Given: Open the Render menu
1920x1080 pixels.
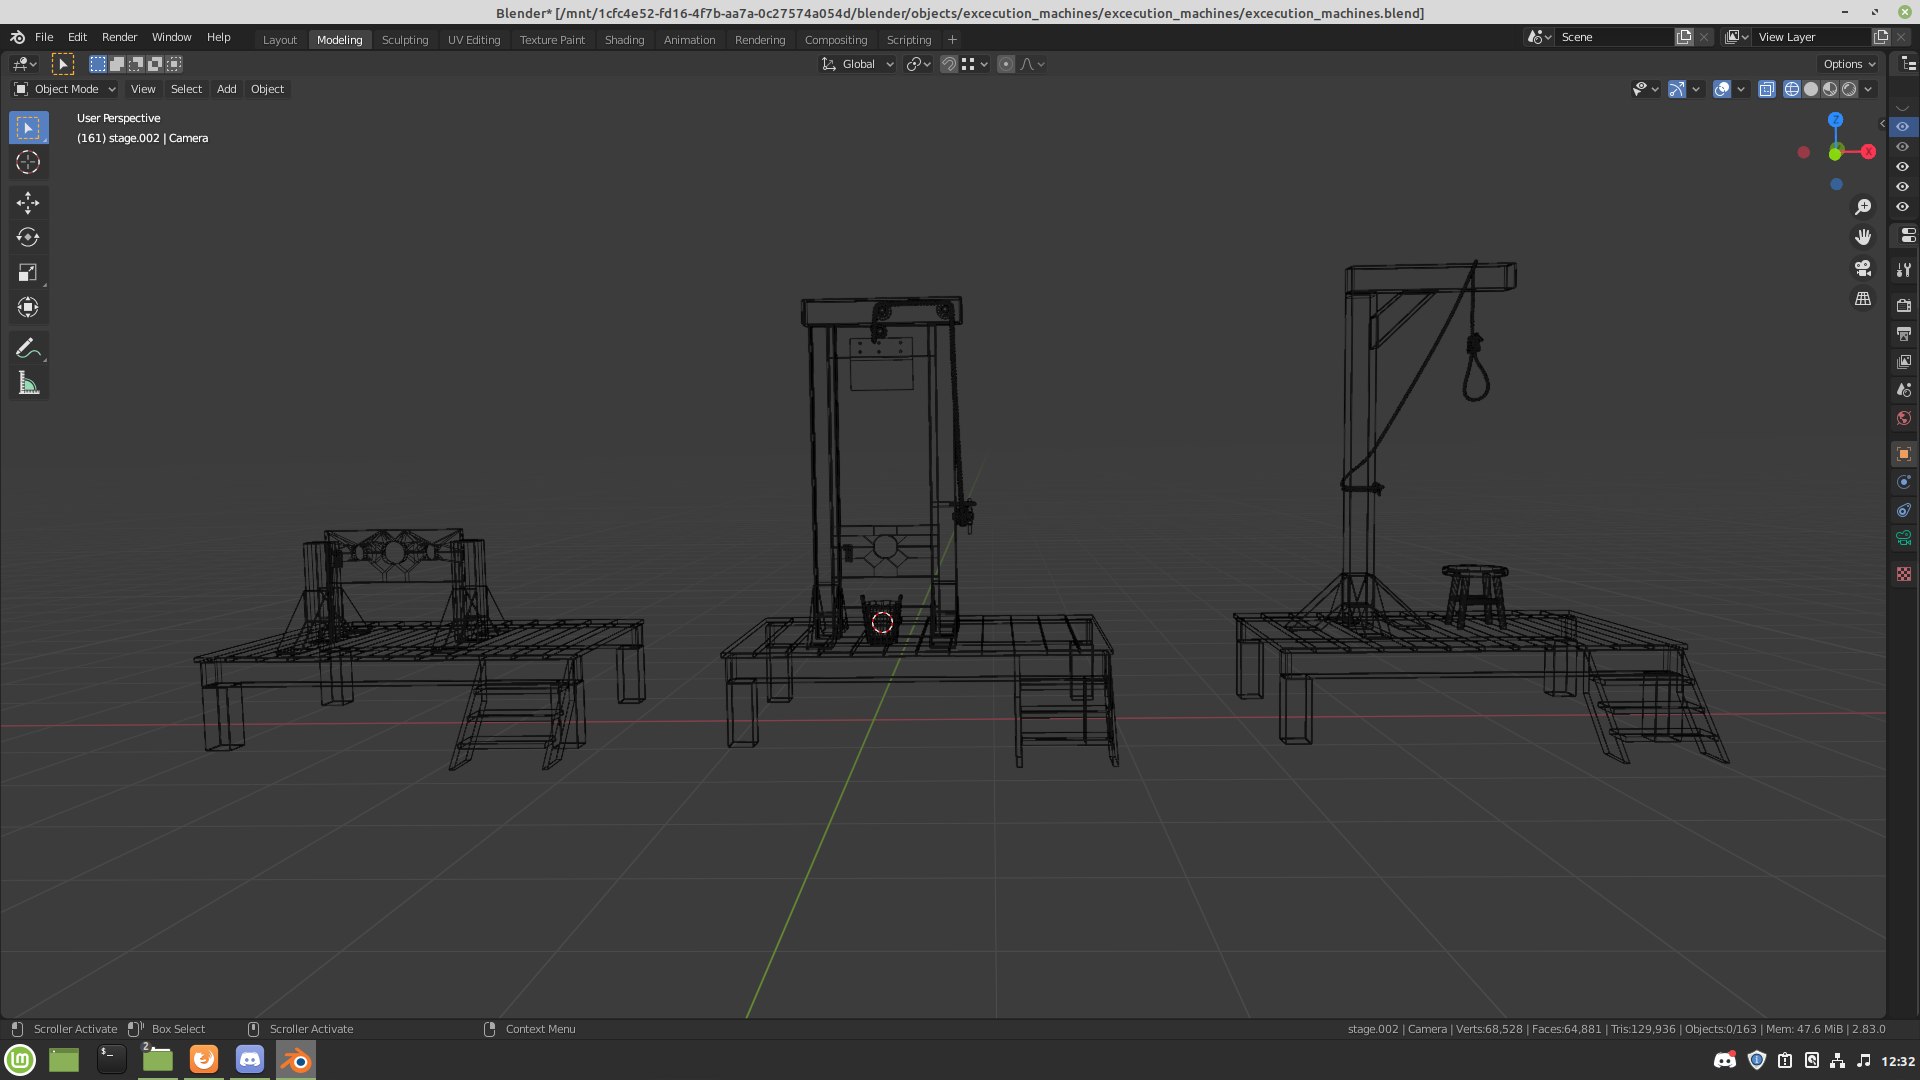Looking at the screenshot, I should click(x=119, y=37).
